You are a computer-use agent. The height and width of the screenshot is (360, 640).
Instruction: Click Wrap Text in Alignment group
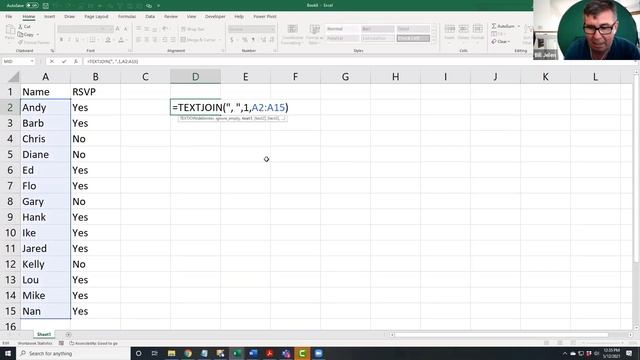click(x=192, y=29)
